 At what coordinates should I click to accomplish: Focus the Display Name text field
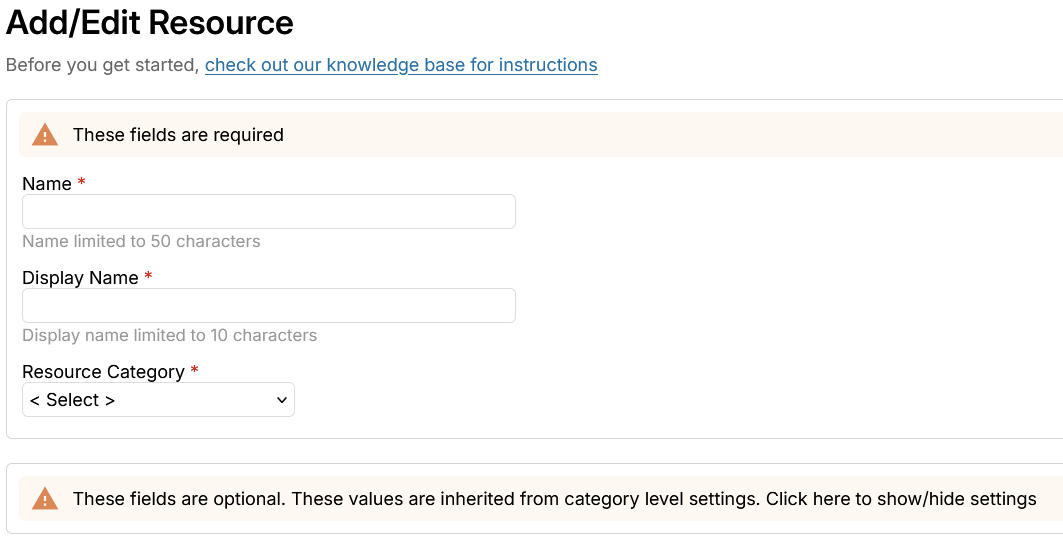click(x=268, y=306)
